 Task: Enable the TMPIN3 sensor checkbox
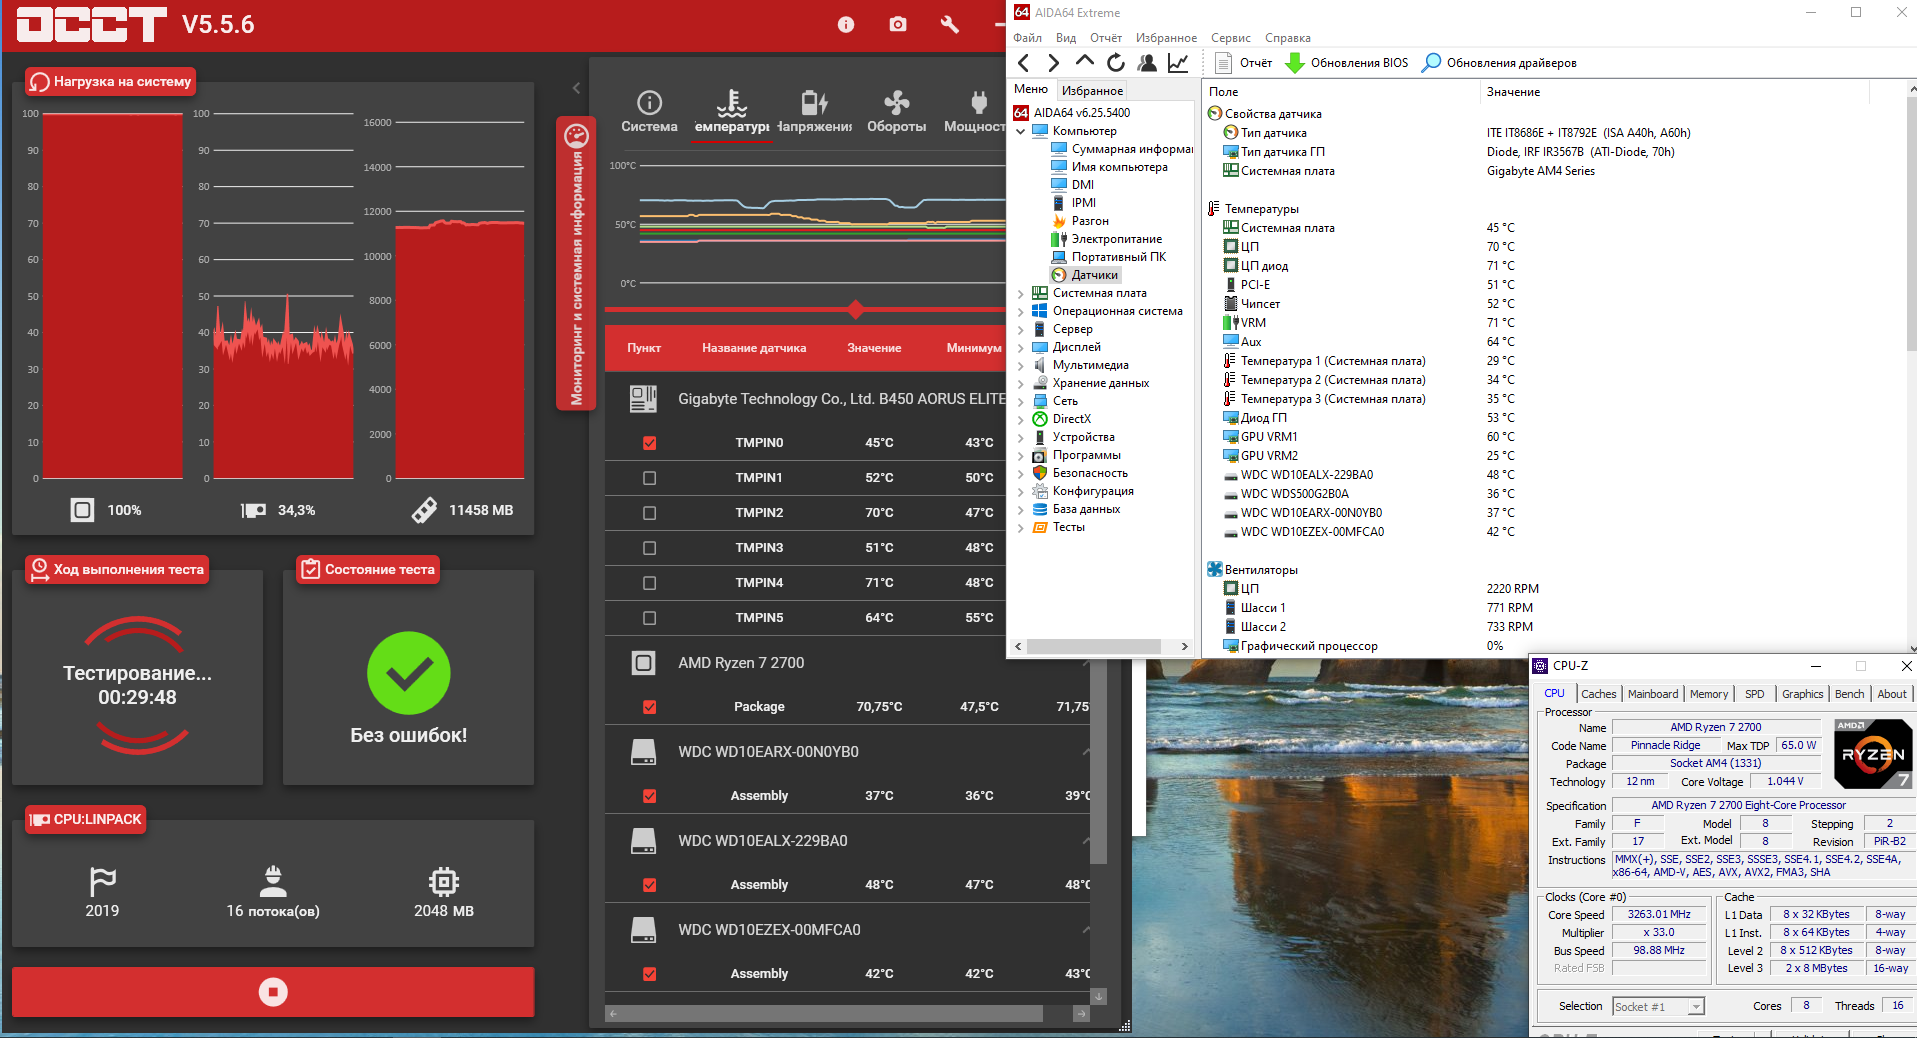click(x=649, y=548)
